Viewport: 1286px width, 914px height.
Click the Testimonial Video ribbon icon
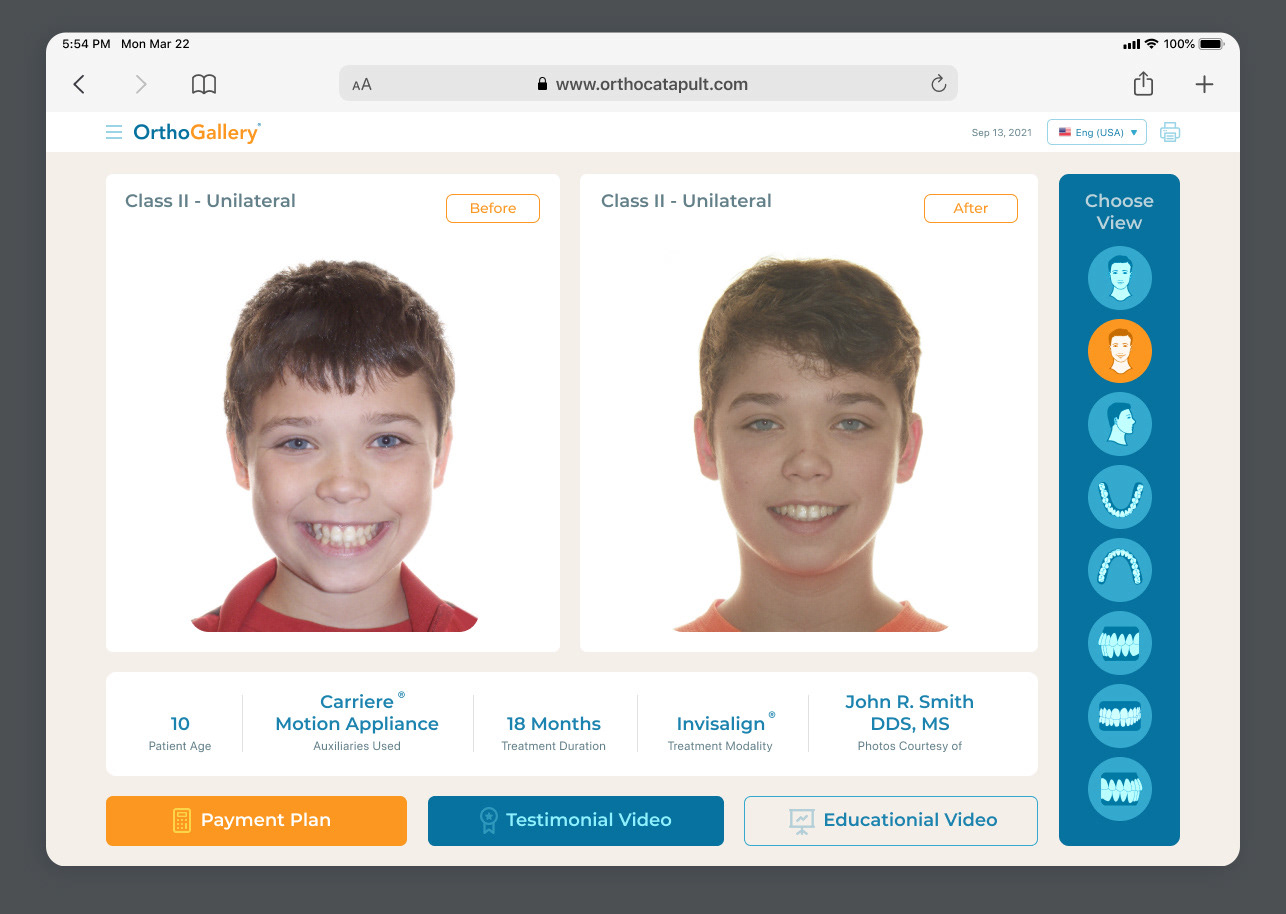[488, 821]
